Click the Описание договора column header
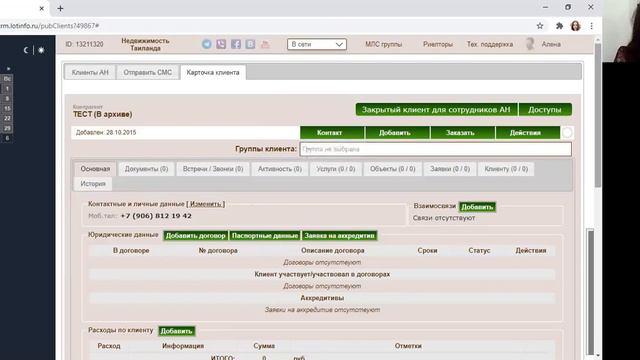 333,250
